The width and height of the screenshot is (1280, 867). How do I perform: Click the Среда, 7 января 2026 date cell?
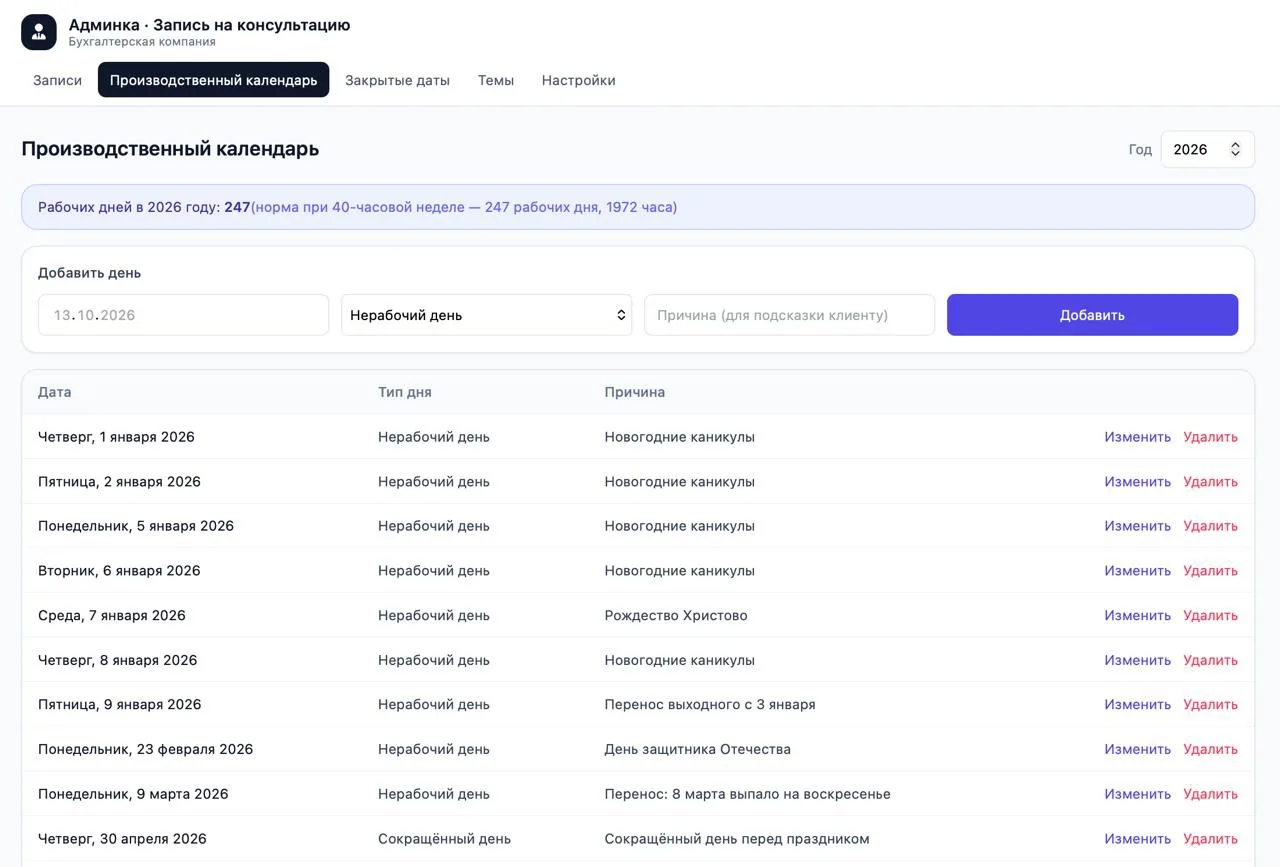(x=112, y=616)
